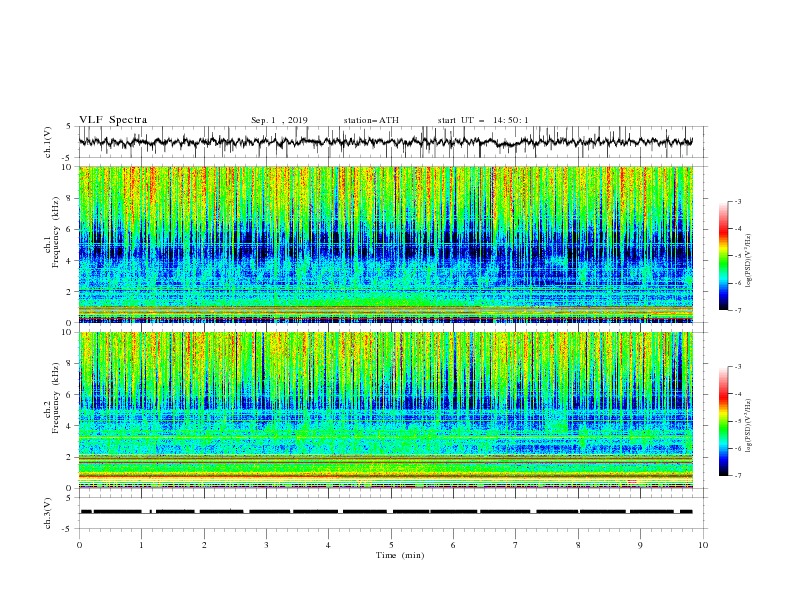The height and width of the screenshot is (612, 792).
Task: Click time axis tick label '4'
Action: 328,545
